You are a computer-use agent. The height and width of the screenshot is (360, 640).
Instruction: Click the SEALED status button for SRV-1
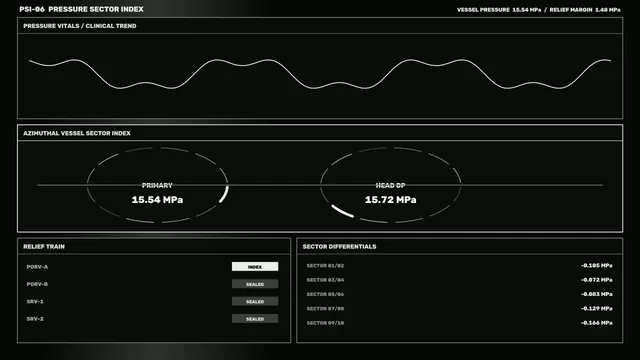click(255, 302)
